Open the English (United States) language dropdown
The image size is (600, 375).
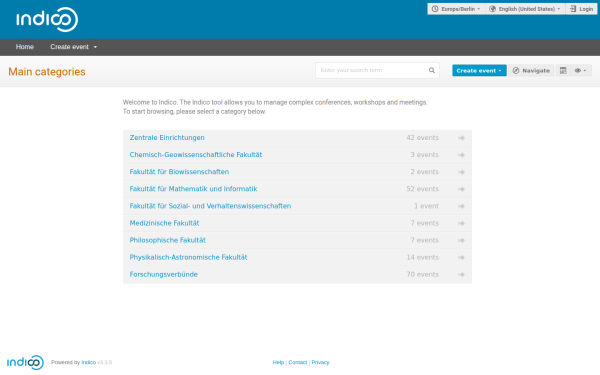(525, 9)
